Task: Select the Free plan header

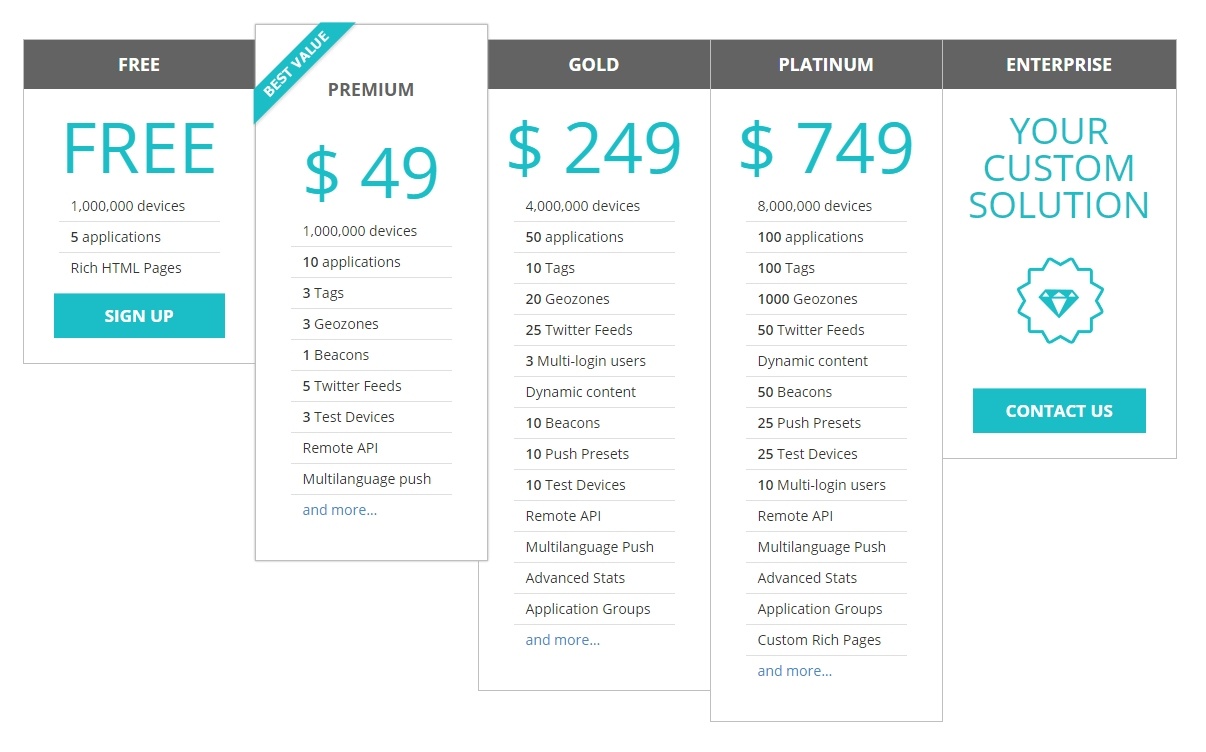Action: (x=139, y=64)
